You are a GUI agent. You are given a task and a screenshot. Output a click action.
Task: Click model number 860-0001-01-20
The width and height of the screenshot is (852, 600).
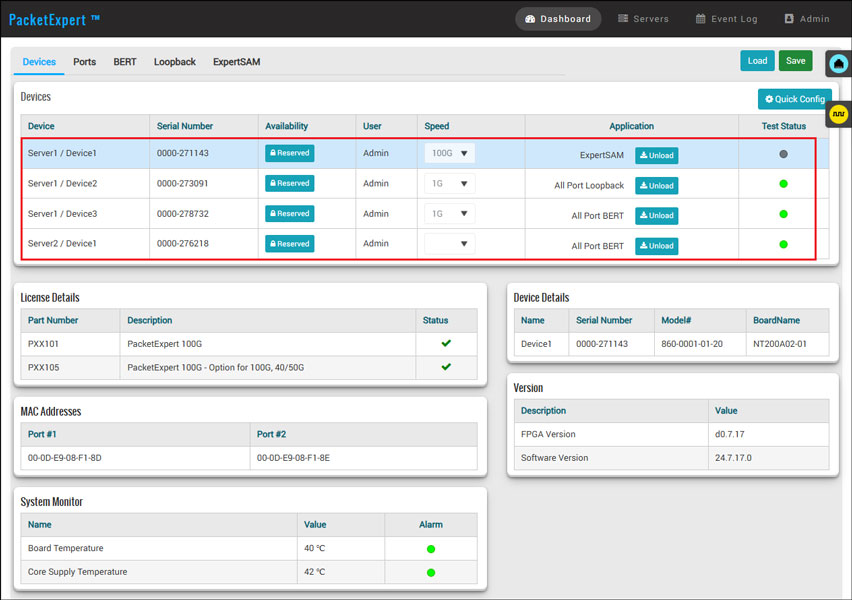tap(692, 344)
